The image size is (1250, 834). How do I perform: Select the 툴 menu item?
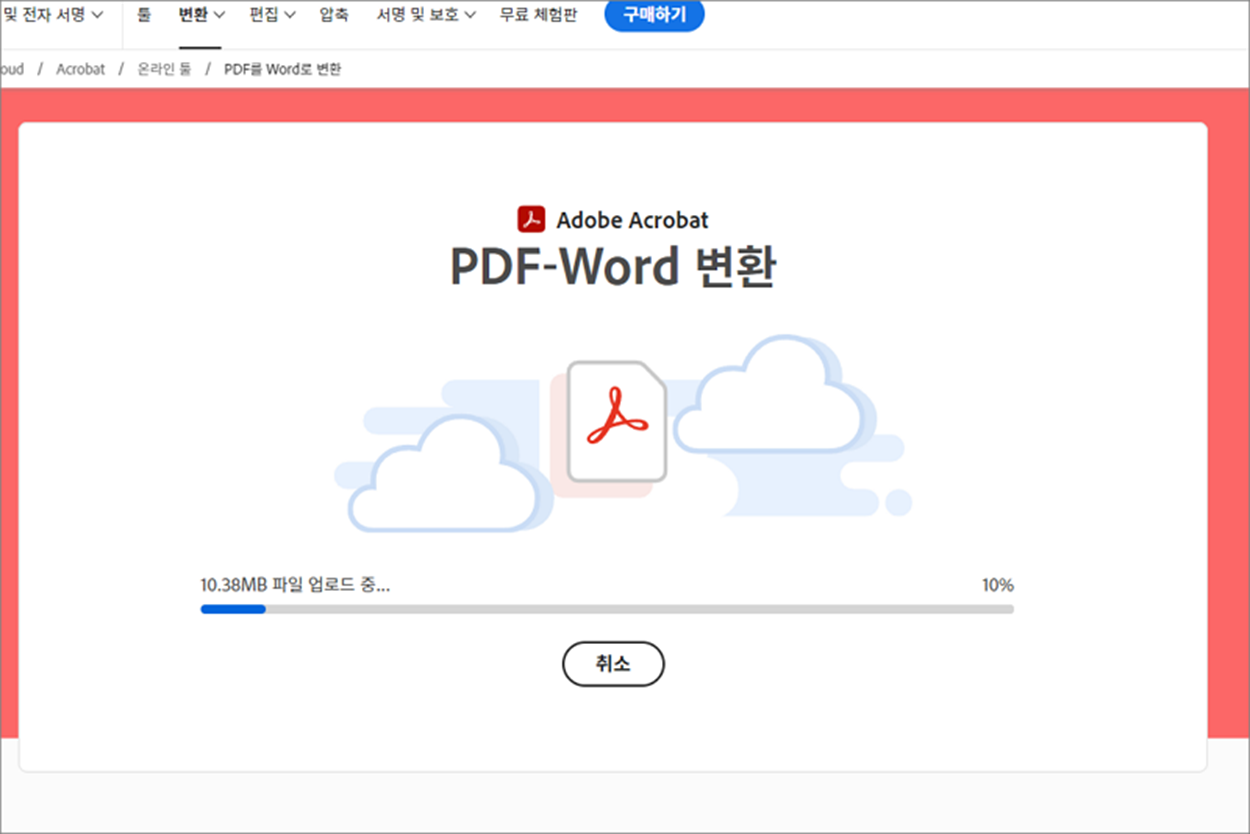[x=144, y=15]
